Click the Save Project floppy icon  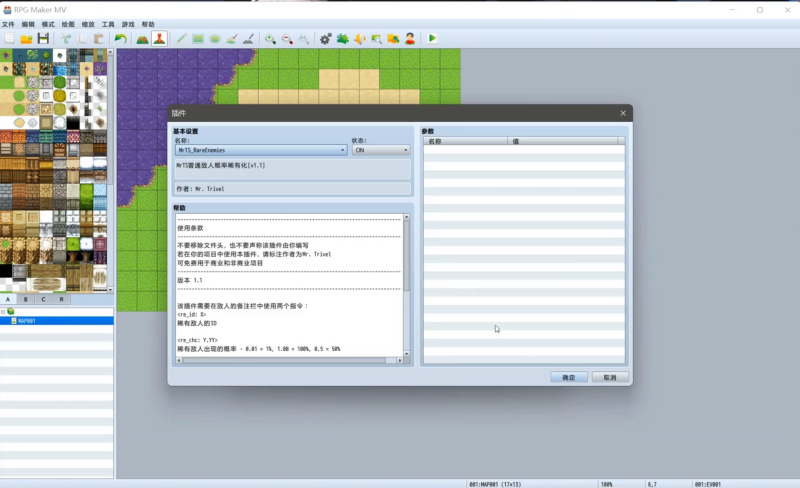click(43, 38)
